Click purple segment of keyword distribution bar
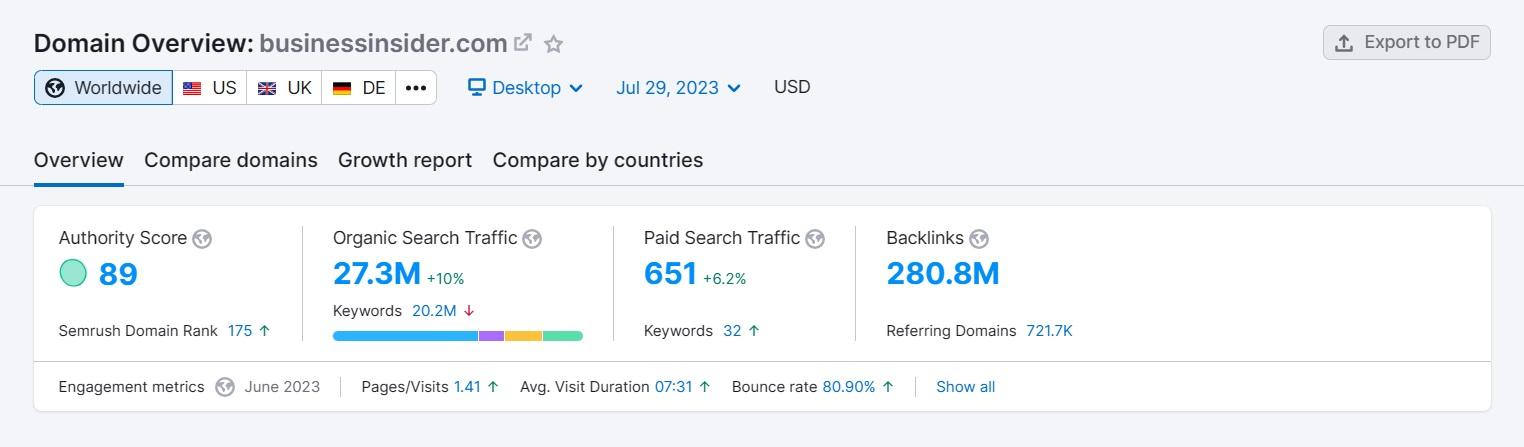 tap(491, 336)
